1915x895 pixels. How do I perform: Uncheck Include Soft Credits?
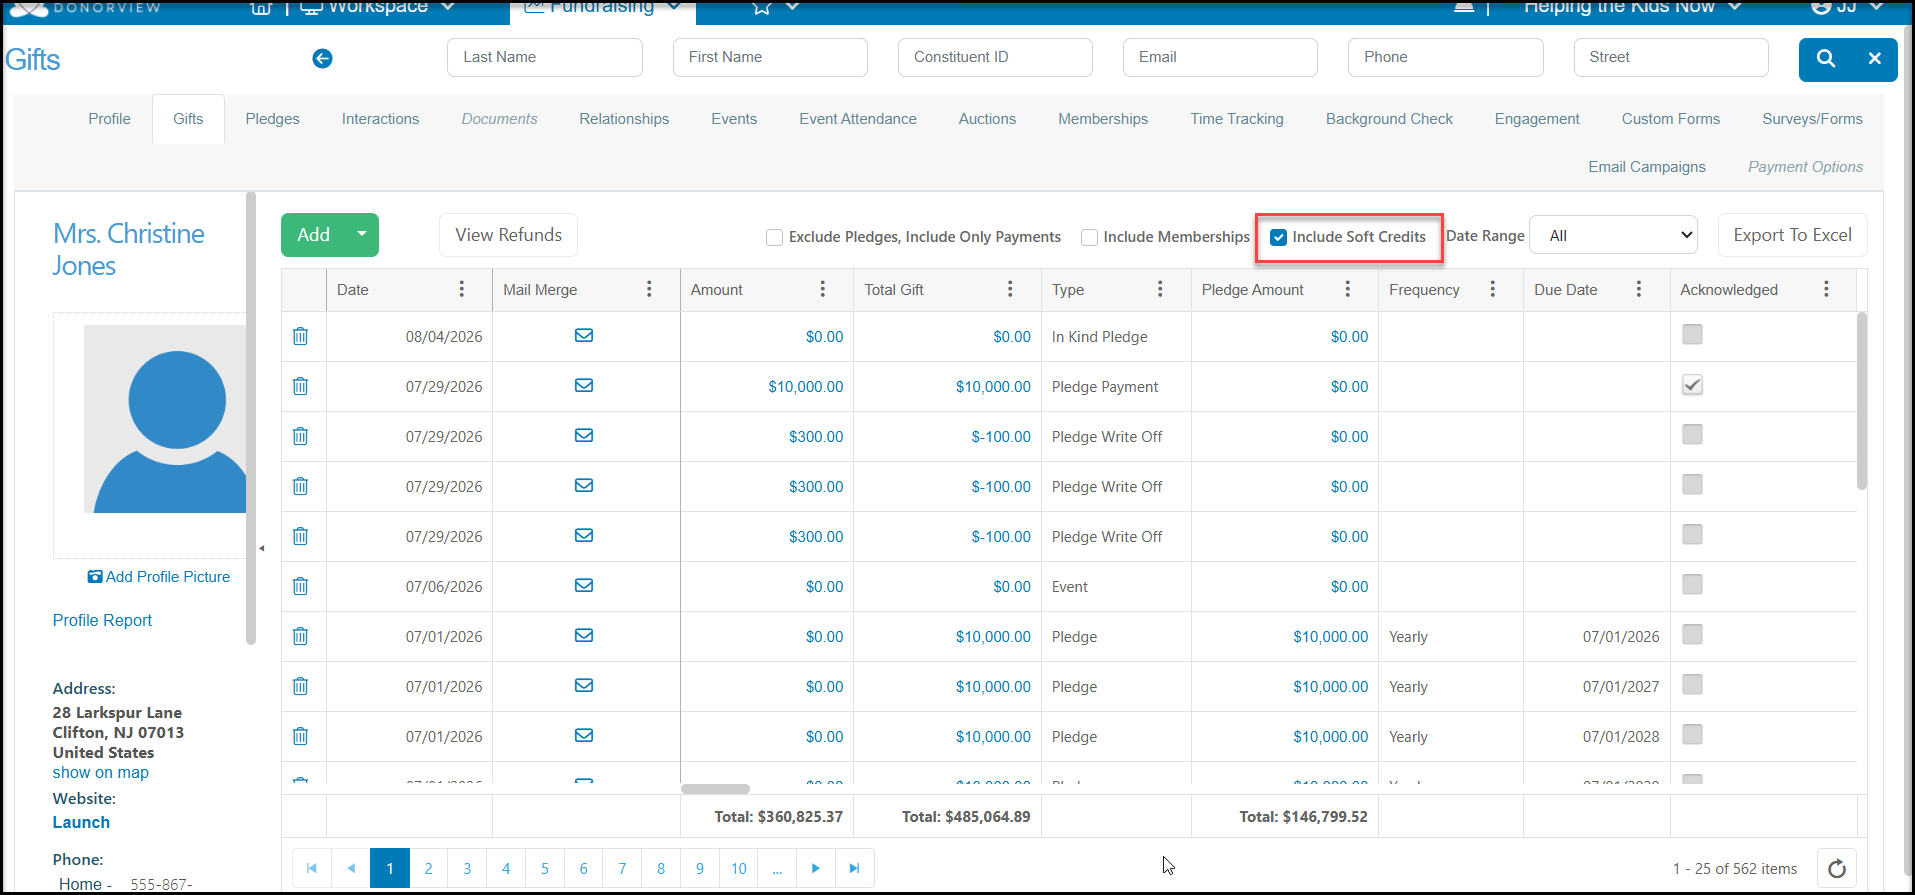(1278, 237)
